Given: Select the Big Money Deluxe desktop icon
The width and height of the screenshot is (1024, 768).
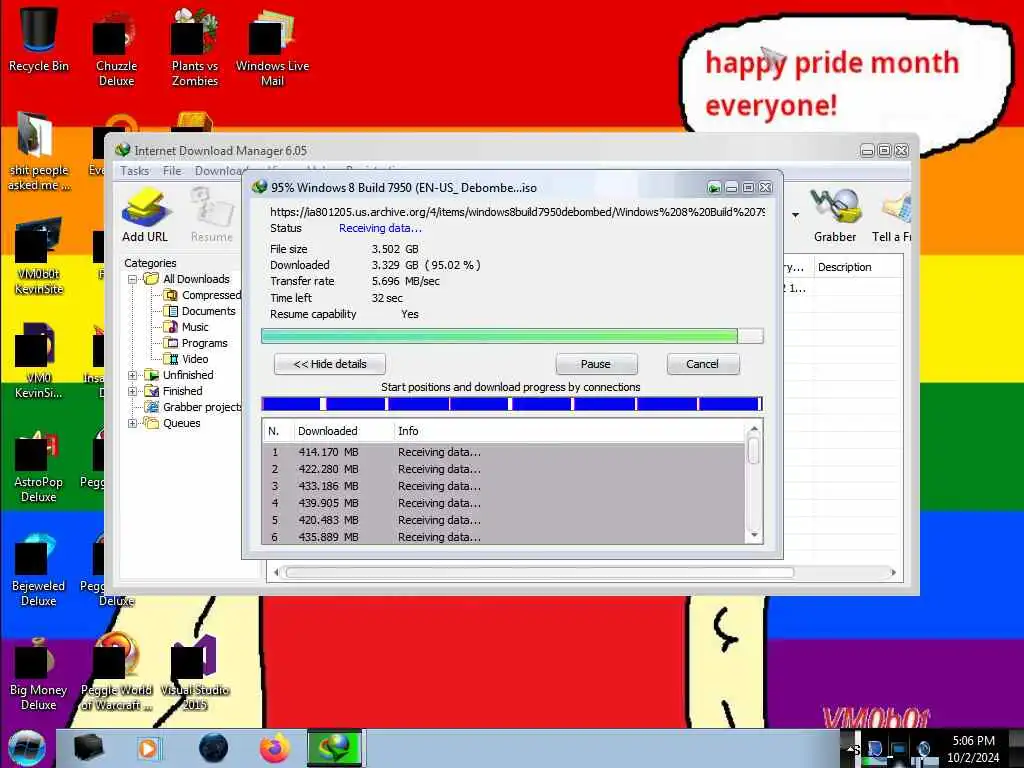Looking at the screenshot, I should point(39,675).
